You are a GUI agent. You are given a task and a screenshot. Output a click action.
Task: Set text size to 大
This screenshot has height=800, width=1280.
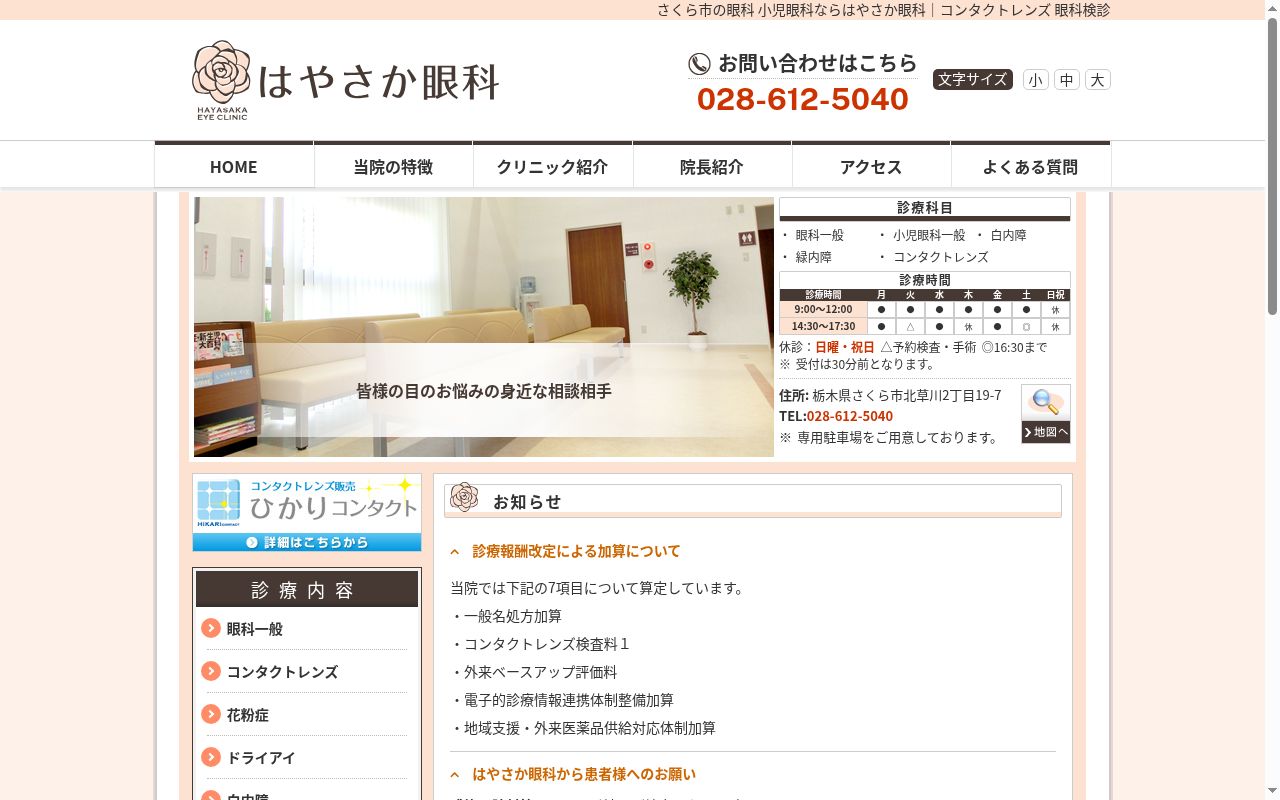(x=1098, y=80)
